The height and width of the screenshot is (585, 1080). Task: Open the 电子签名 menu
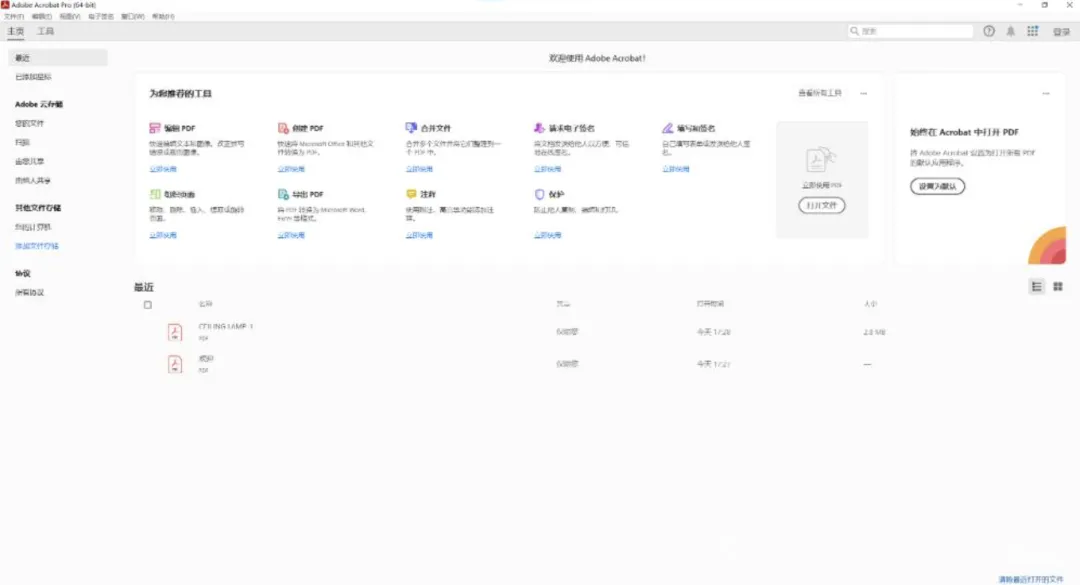(101, 17)
